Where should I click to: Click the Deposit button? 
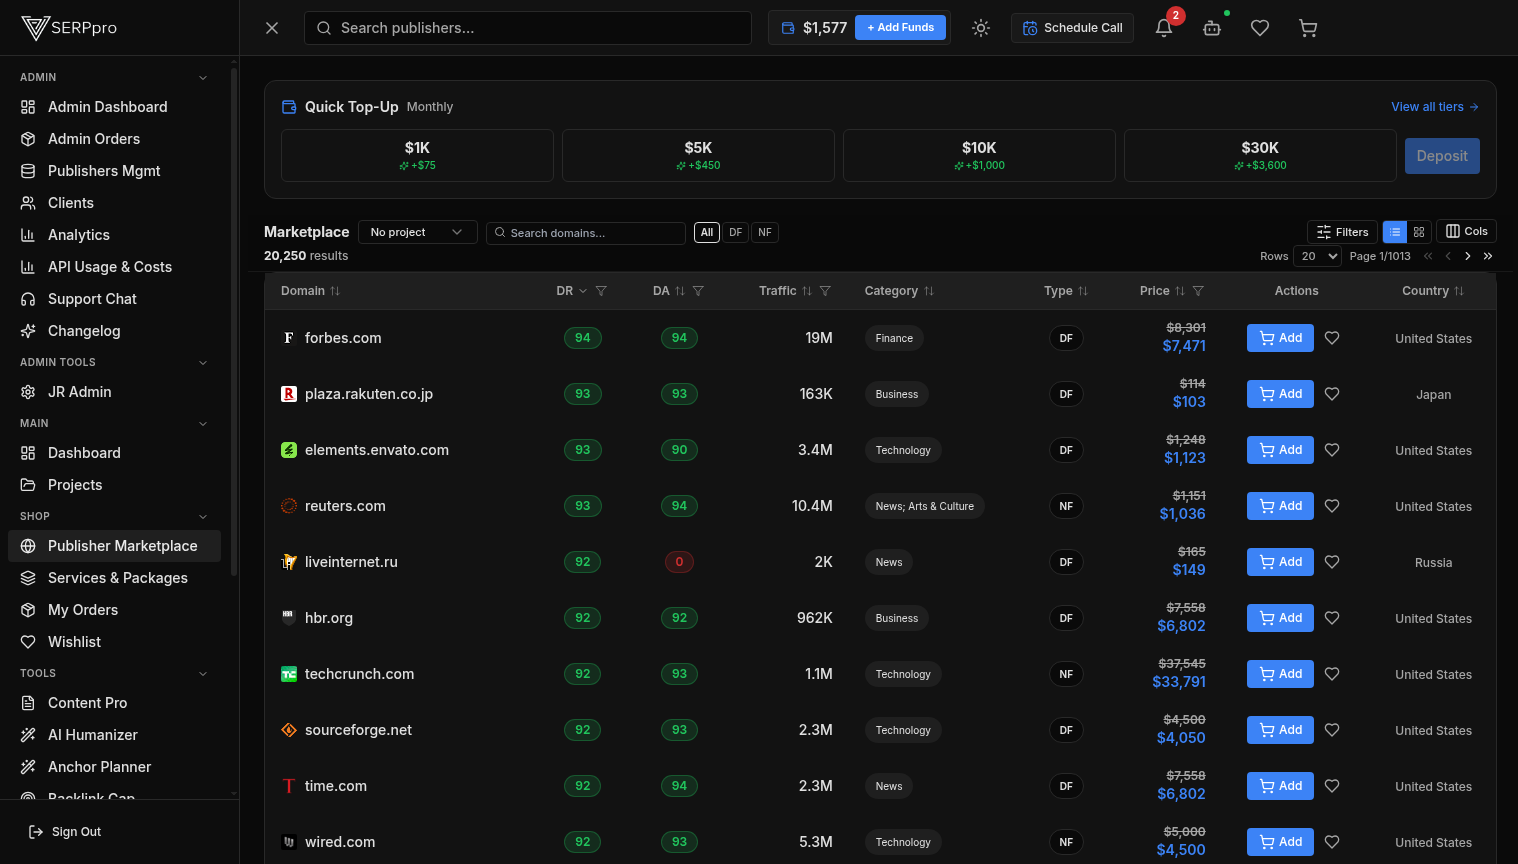tap(1442, 155)
